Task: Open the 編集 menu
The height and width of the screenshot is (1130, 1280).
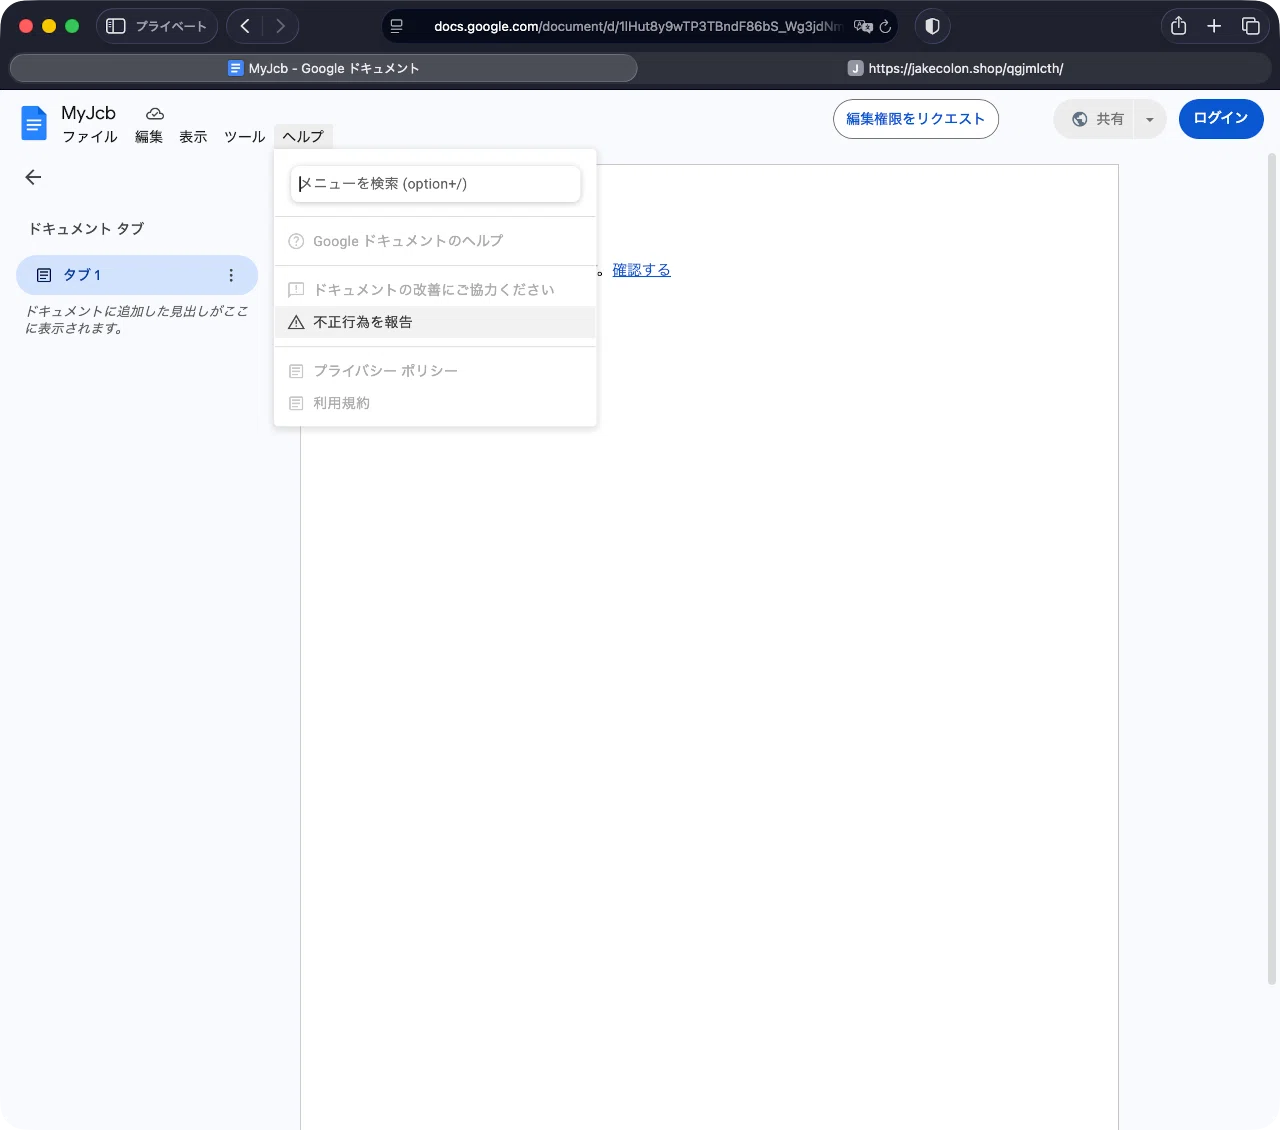Action: click(149, 137)
